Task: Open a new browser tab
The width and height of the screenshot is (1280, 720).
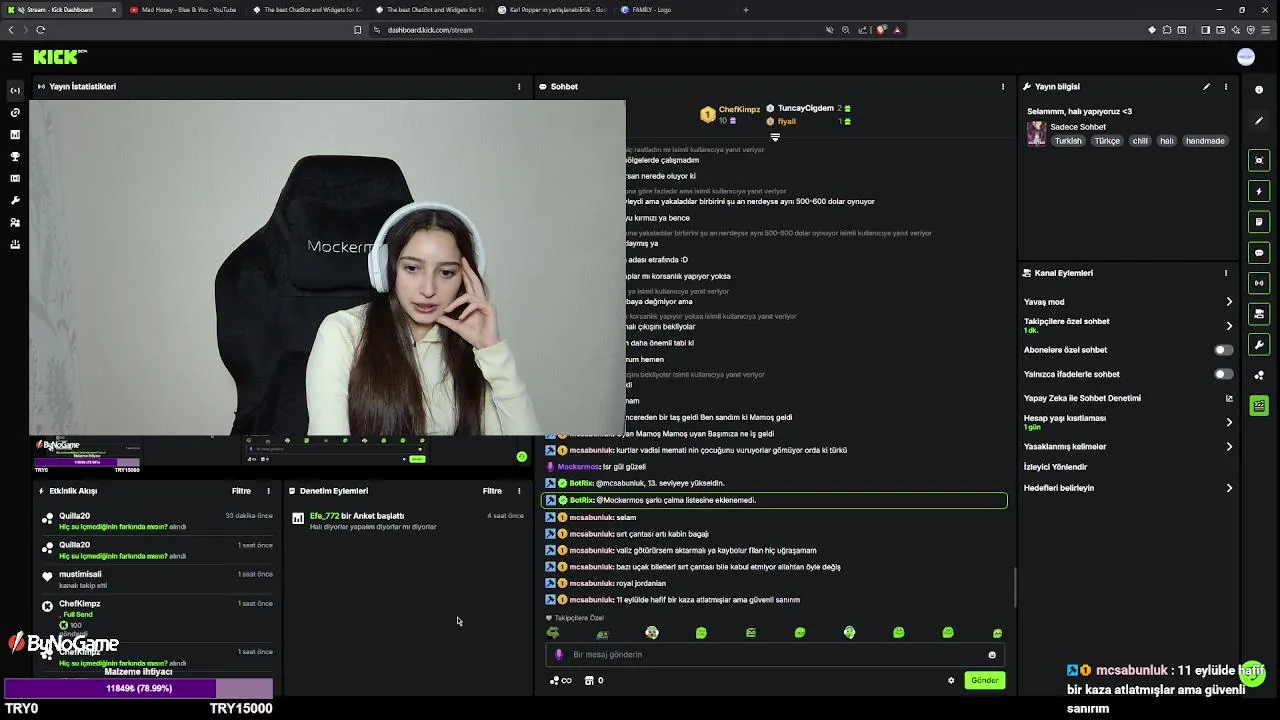Action: pyautogui.click(x=746, y=10)
